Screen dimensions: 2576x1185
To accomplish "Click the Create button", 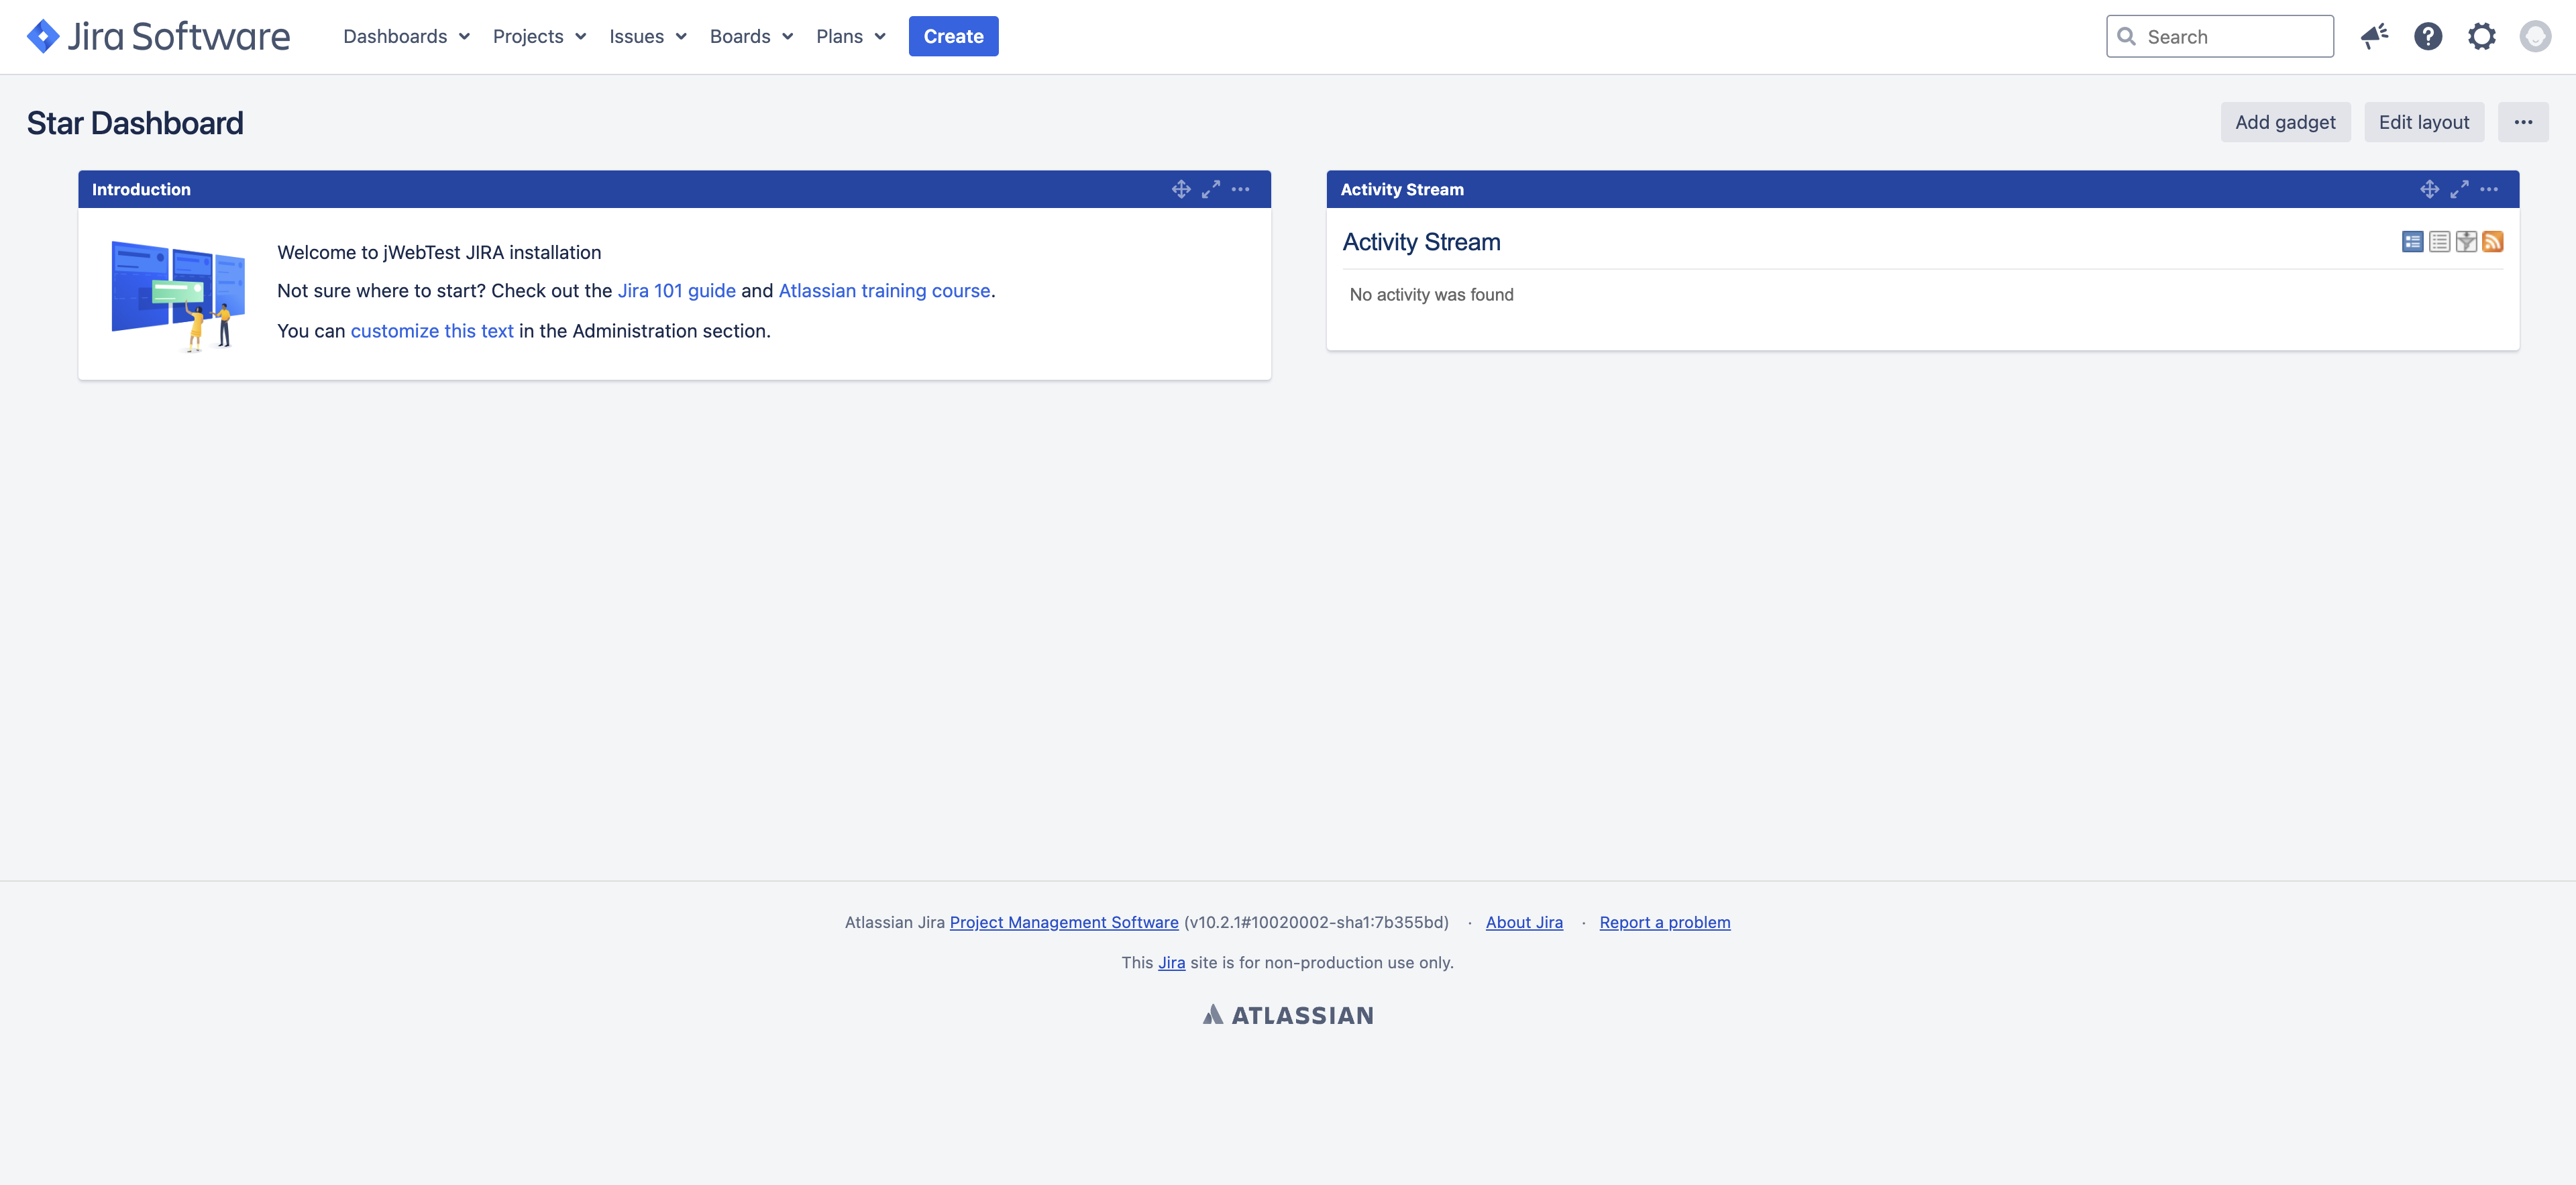I will click(x=953, y=37).
